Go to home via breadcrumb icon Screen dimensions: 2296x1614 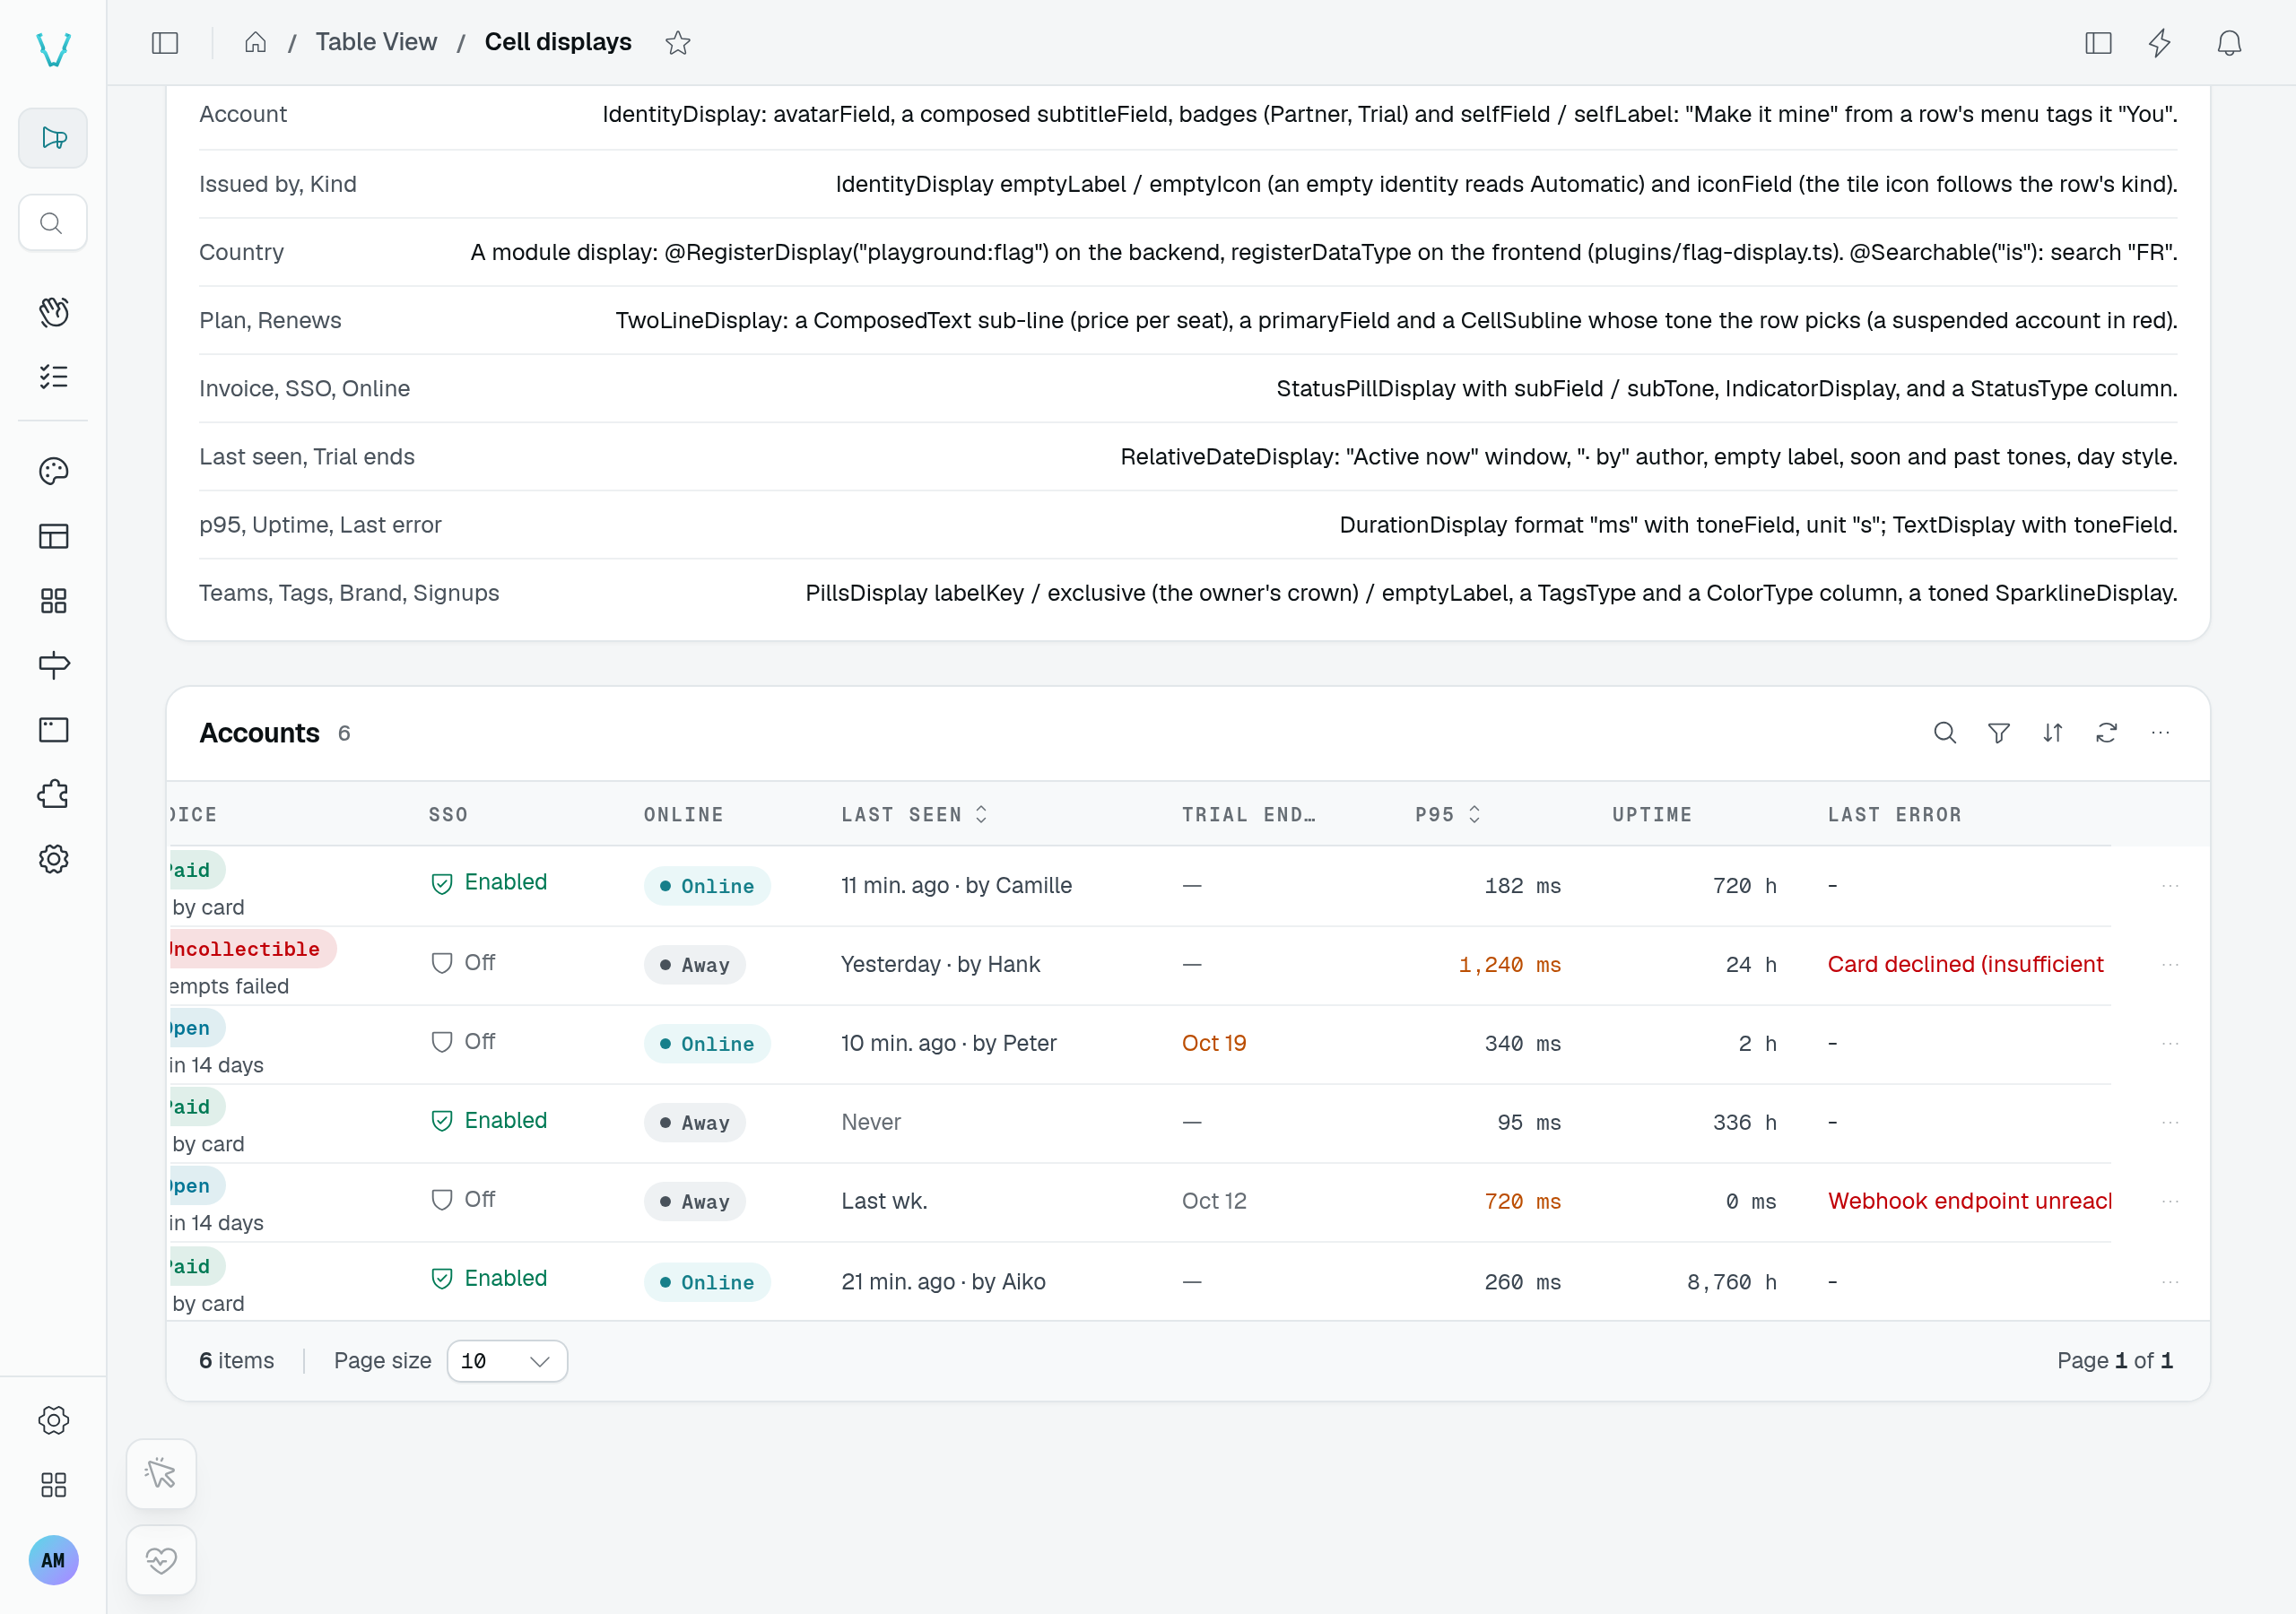[x=256, y=42]
